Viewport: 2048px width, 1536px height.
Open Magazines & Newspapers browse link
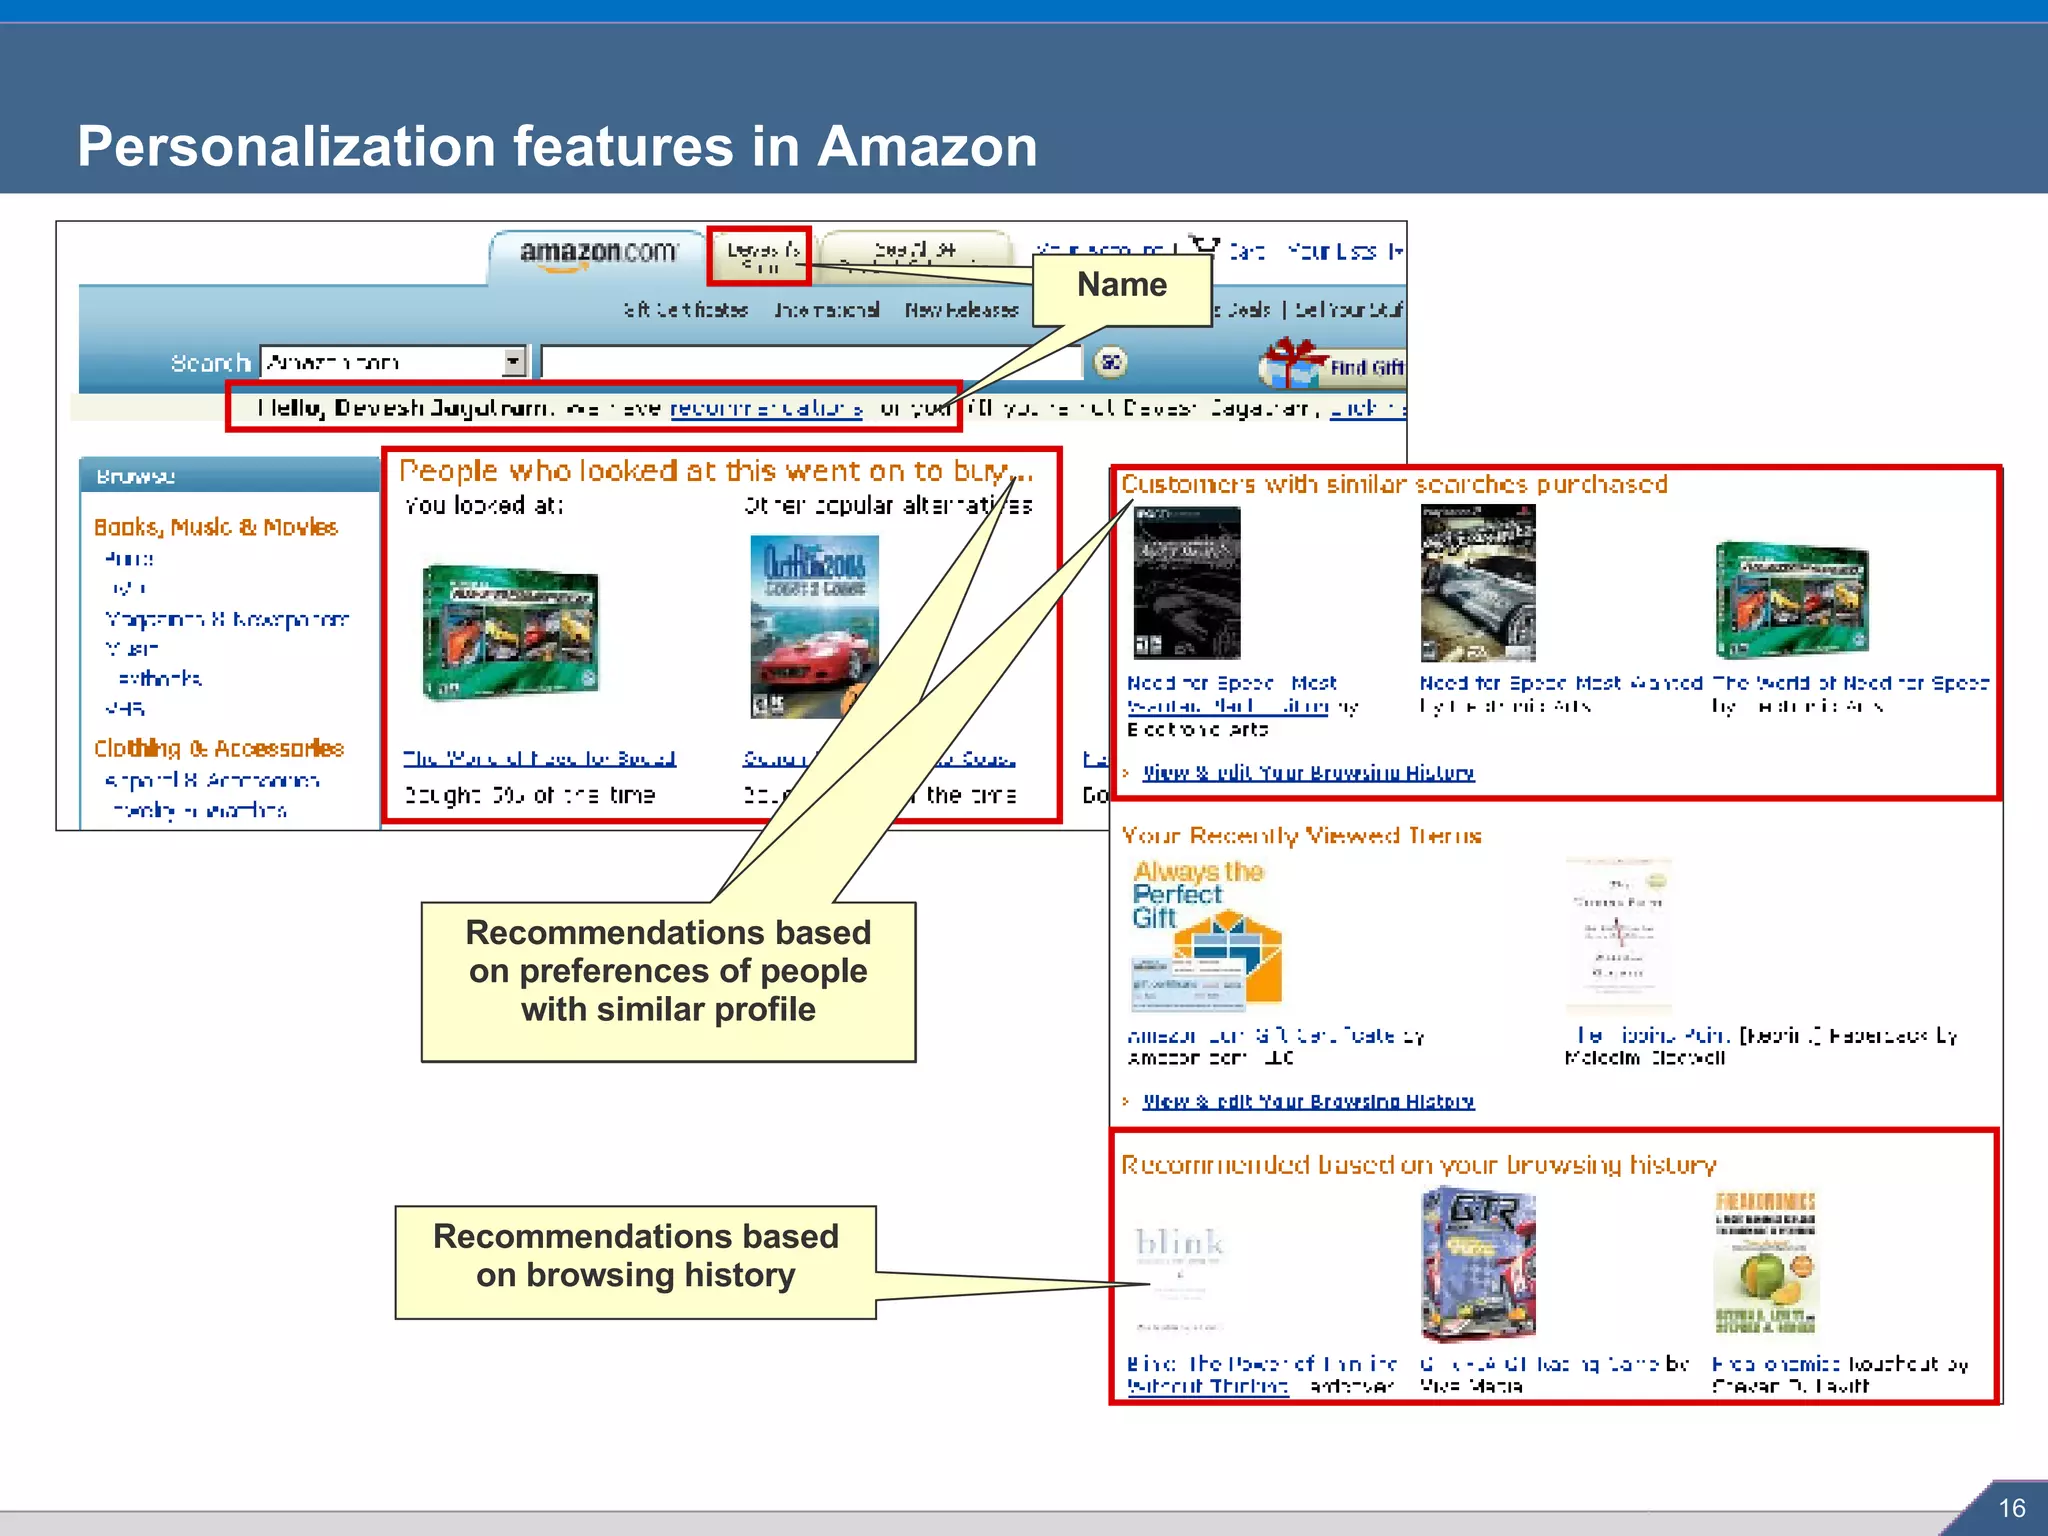point(227,619)
